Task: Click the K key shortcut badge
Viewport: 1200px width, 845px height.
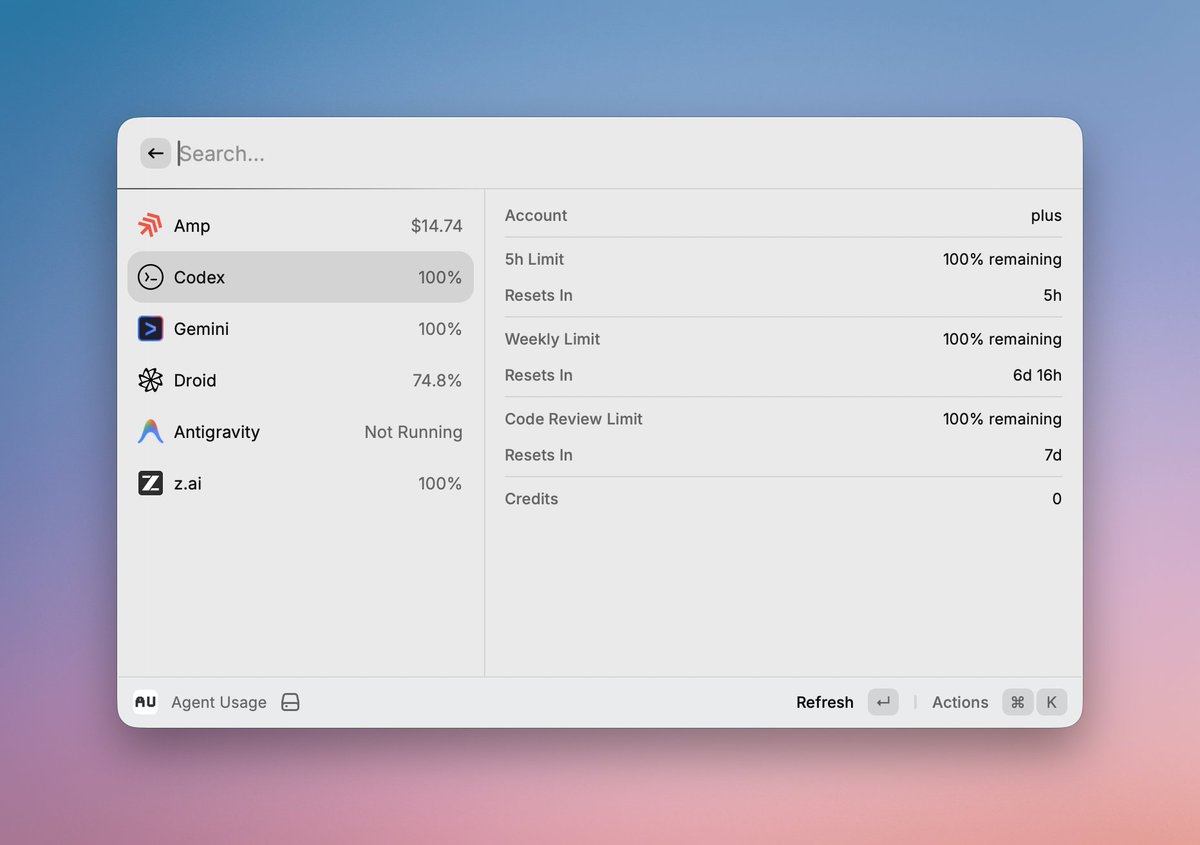Action: [1051, 702]
